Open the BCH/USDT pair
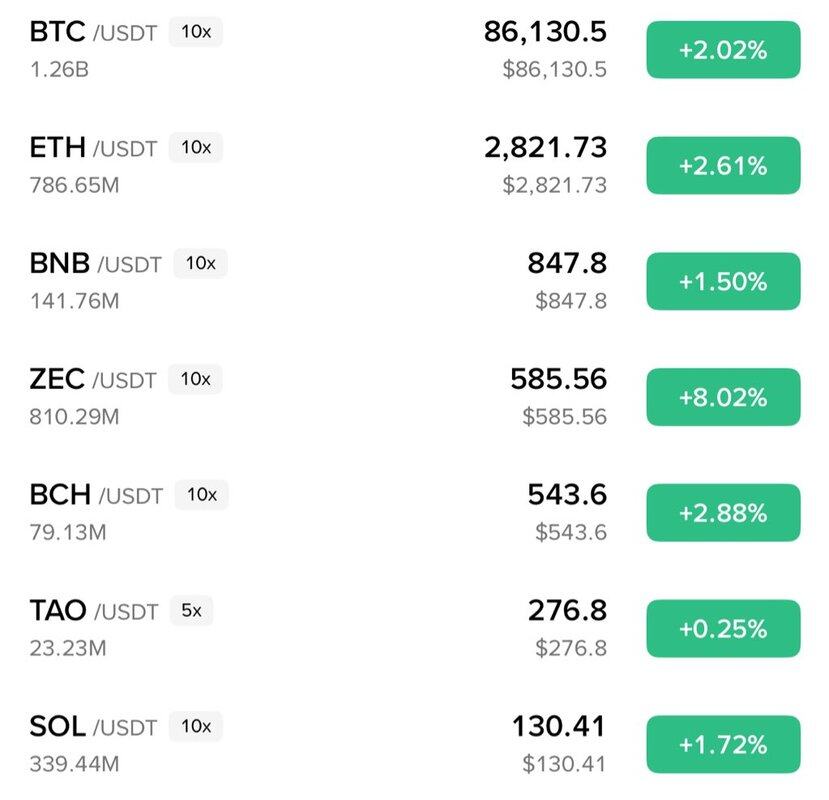 (95, 496)
